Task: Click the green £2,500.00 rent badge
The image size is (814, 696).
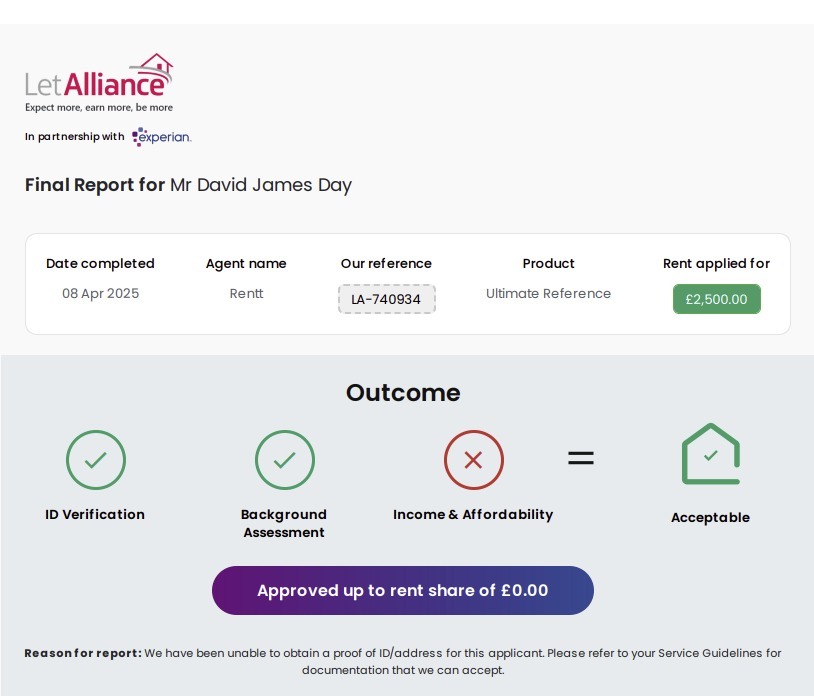Action: click(x=716, y=299)
